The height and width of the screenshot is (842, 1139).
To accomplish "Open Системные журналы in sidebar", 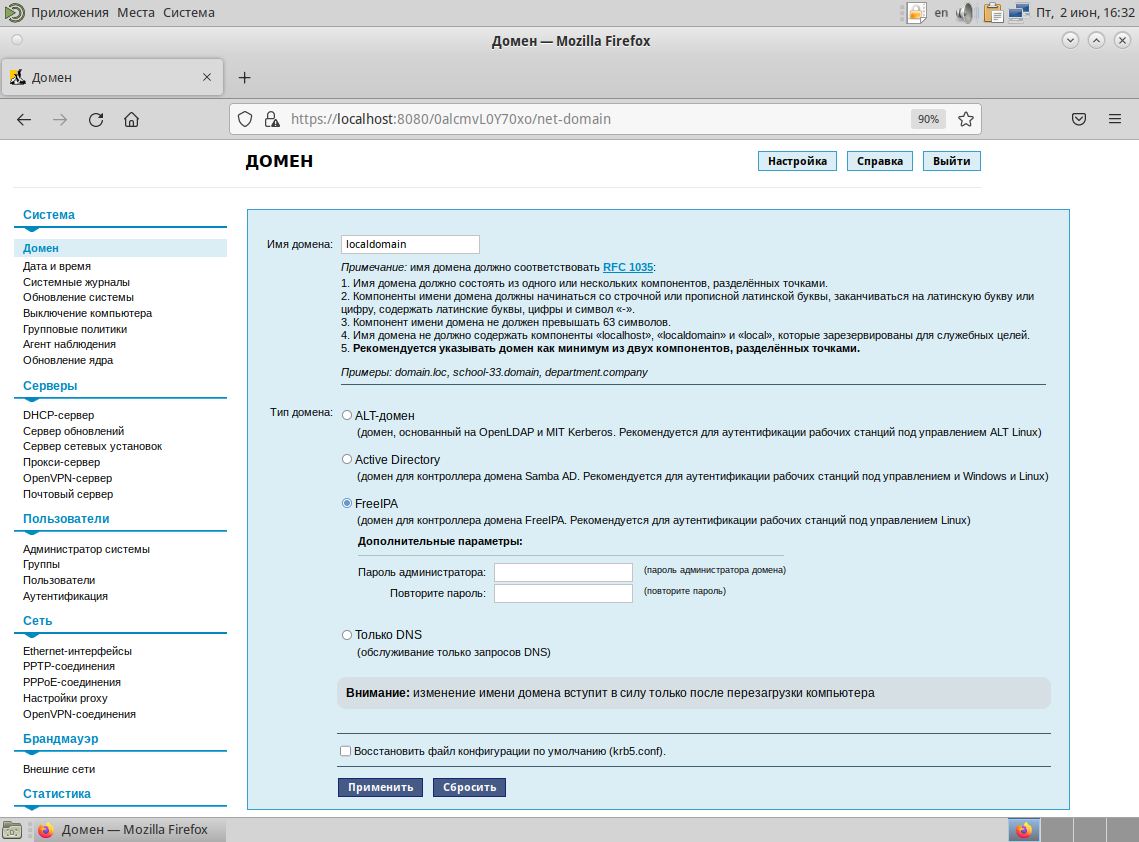I will (76, 282).
